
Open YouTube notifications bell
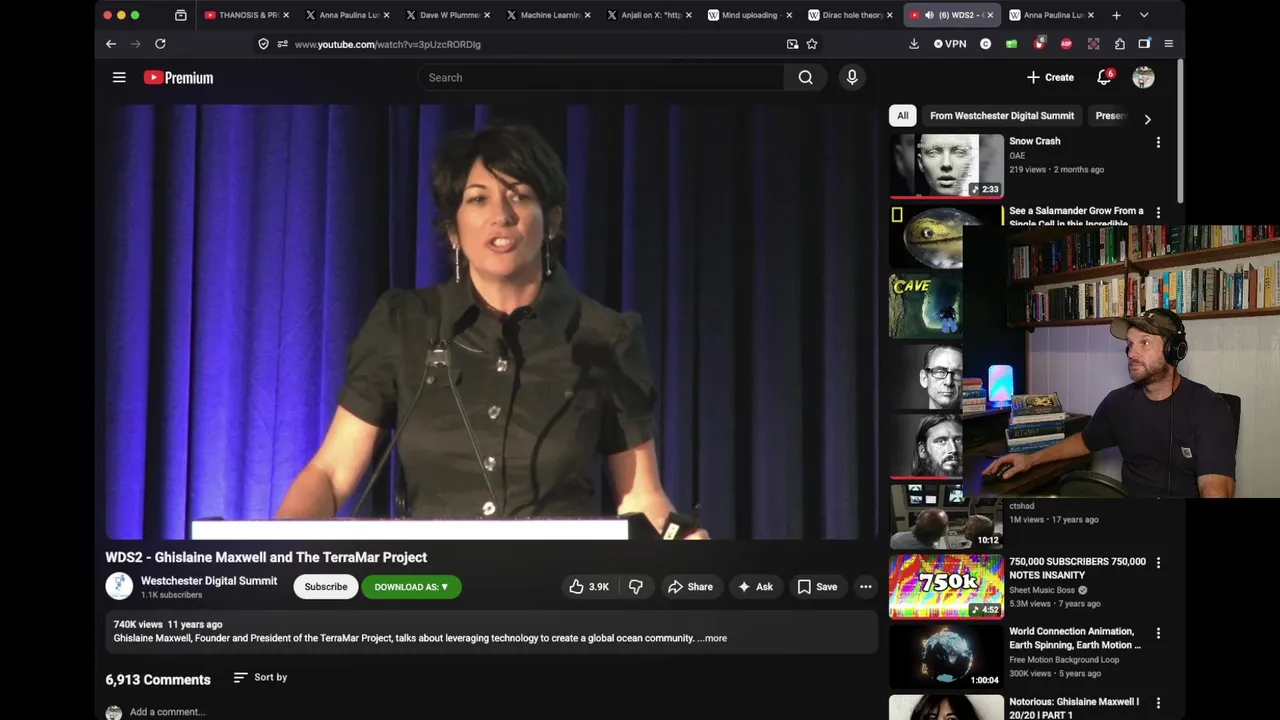click(x=1104, y=77)
